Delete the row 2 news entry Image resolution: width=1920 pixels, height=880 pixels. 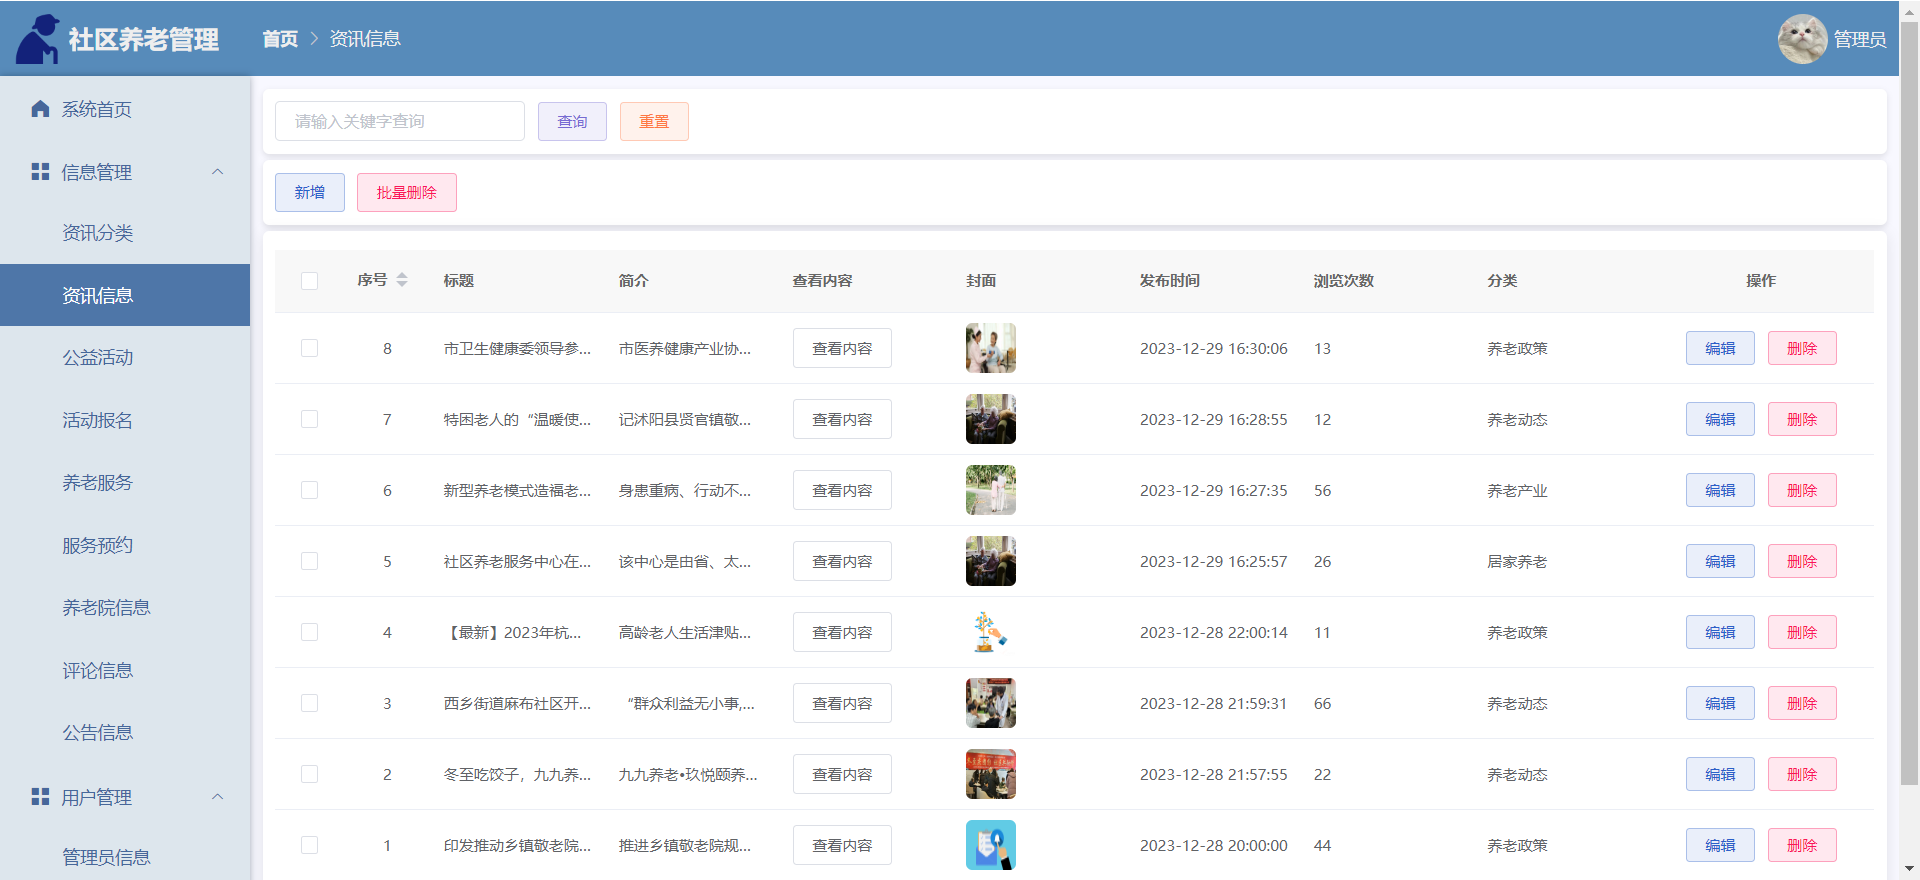1802,774
